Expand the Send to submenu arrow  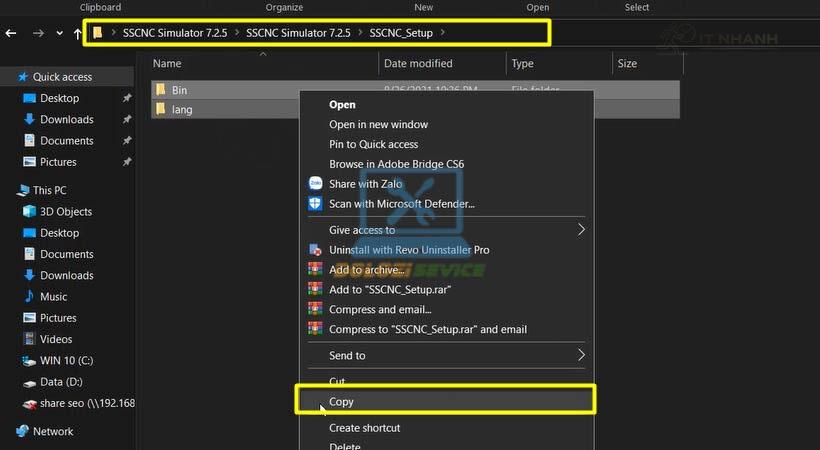(x=580, y=355)
